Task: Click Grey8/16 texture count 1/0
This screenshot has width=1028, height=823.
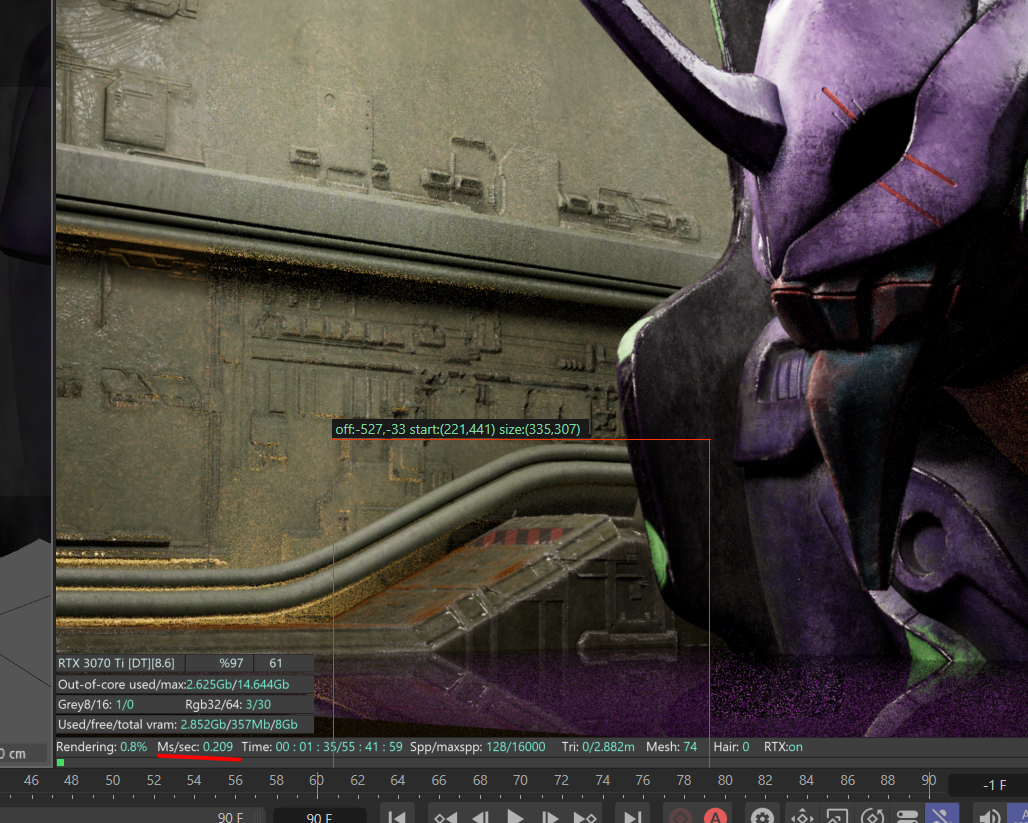Action: coord(125,705)
